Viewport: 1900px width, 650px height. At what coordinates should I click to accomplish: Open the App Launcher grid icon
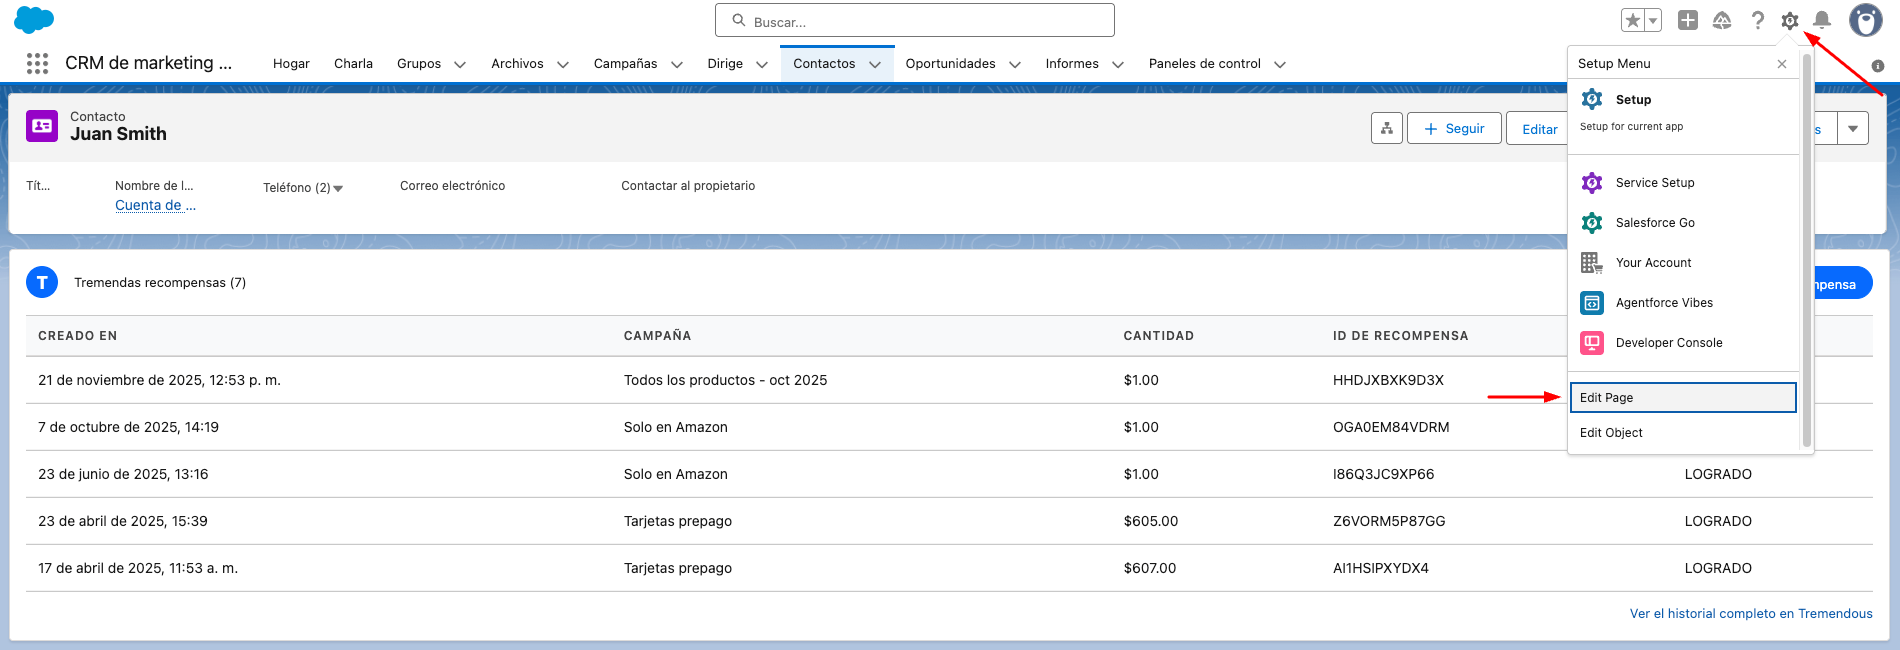point(37,63)
